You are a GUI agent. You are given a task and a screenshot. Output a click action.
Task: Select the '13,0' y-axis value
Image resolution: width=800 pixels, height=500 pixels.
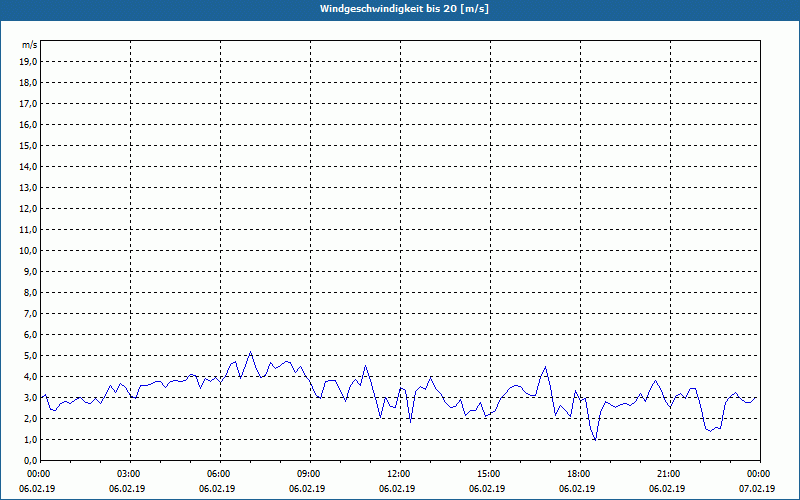(28, 188)
